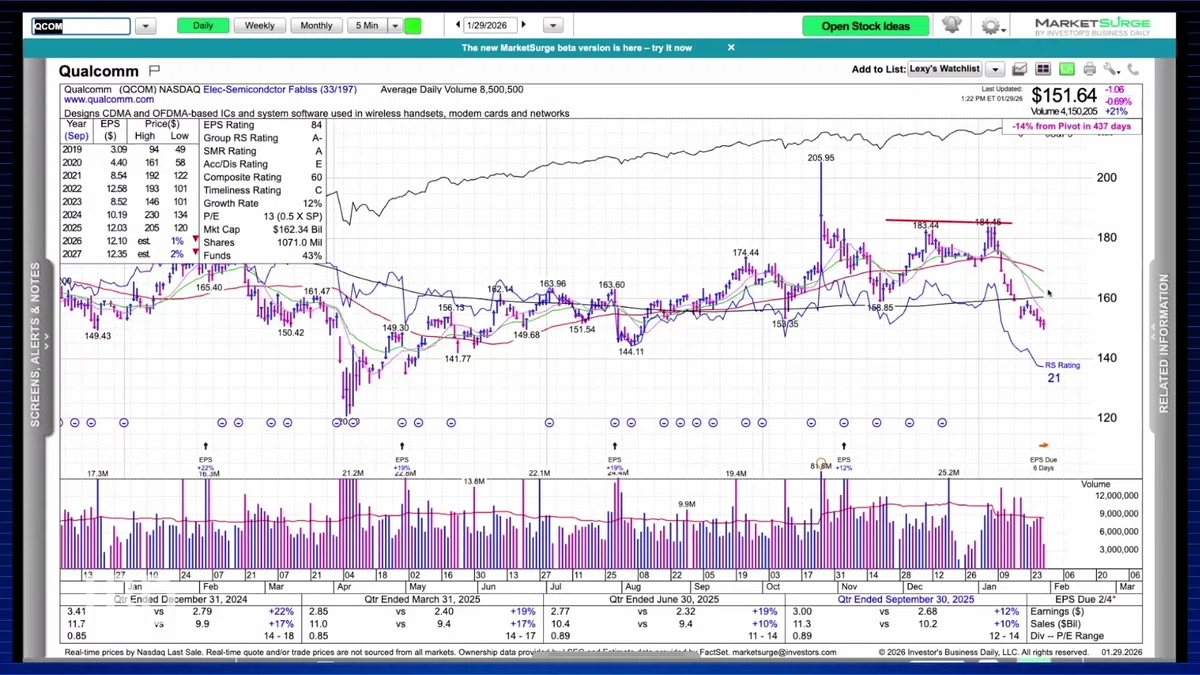
Task: Click the EPS +22% earnings marker
Action: 206,456
